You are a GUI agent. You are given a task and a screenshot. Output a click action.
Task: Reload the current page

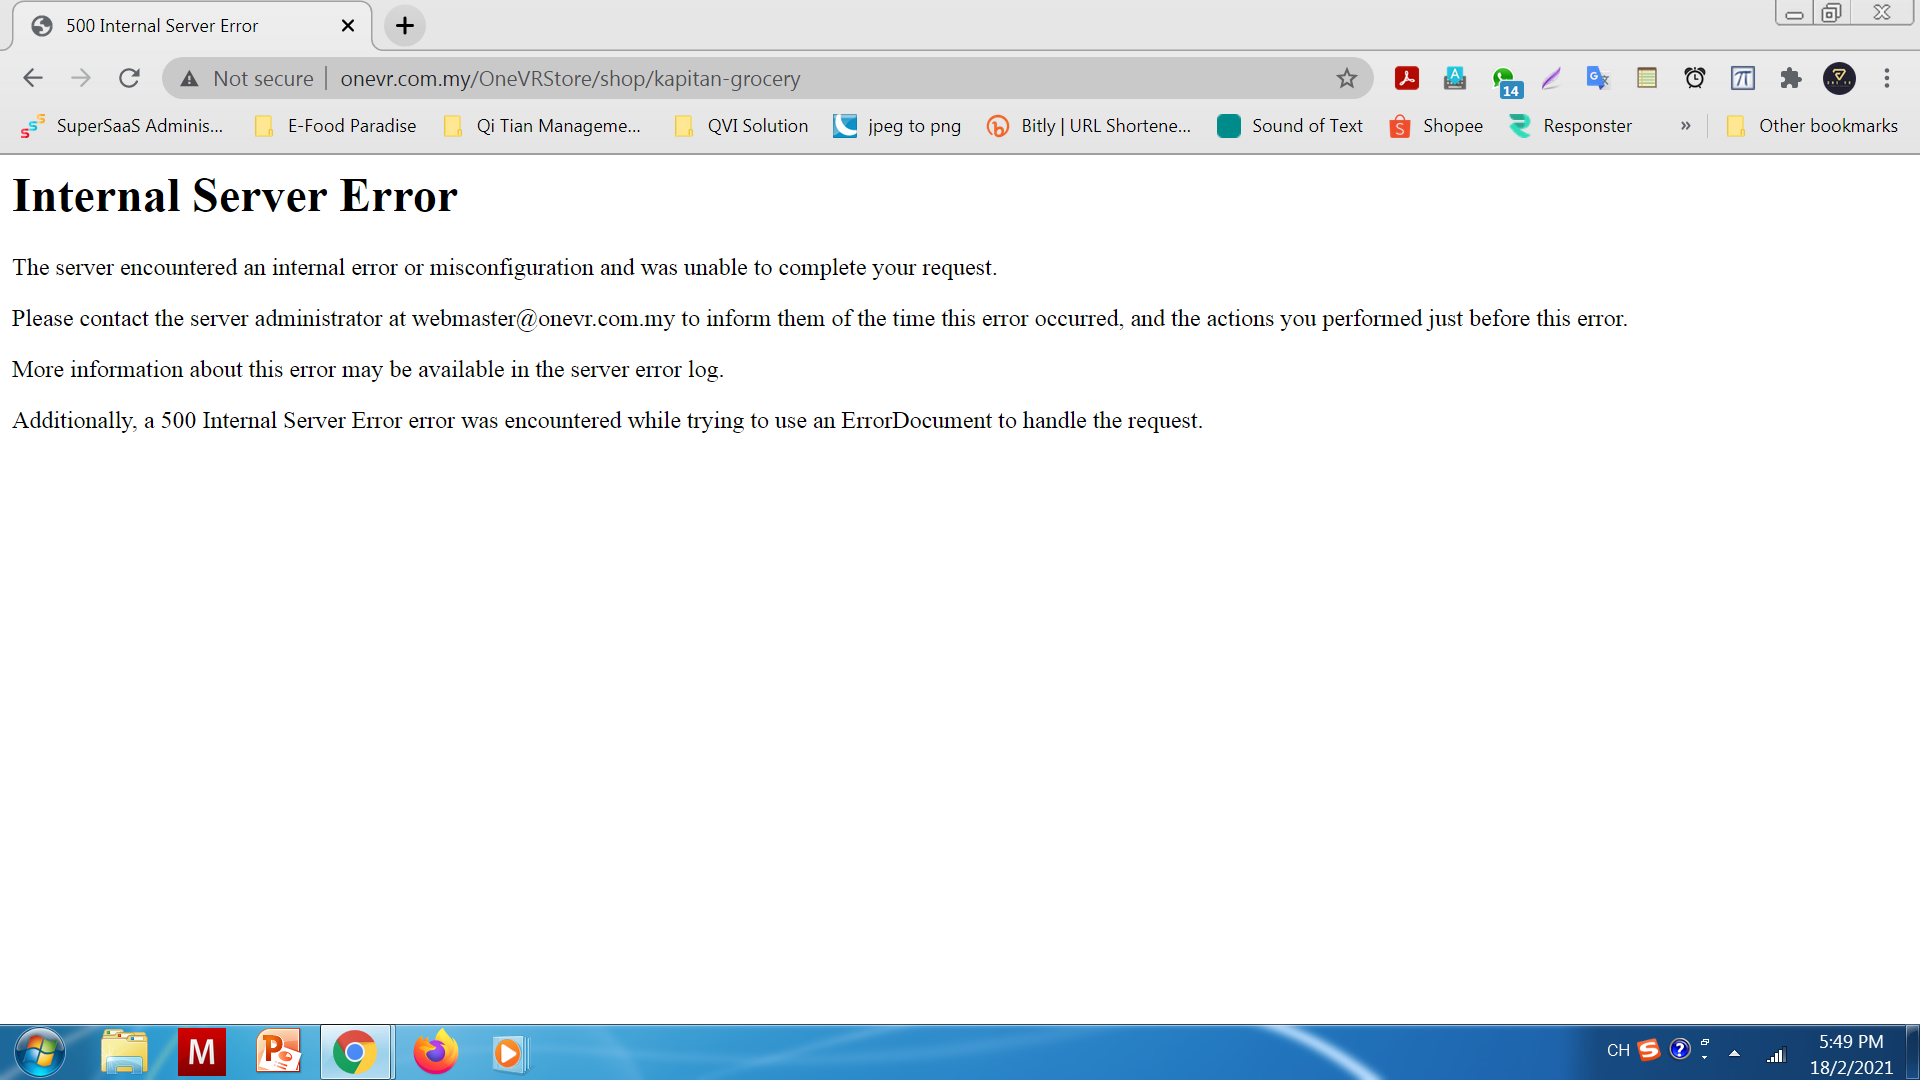pos(129,78)
